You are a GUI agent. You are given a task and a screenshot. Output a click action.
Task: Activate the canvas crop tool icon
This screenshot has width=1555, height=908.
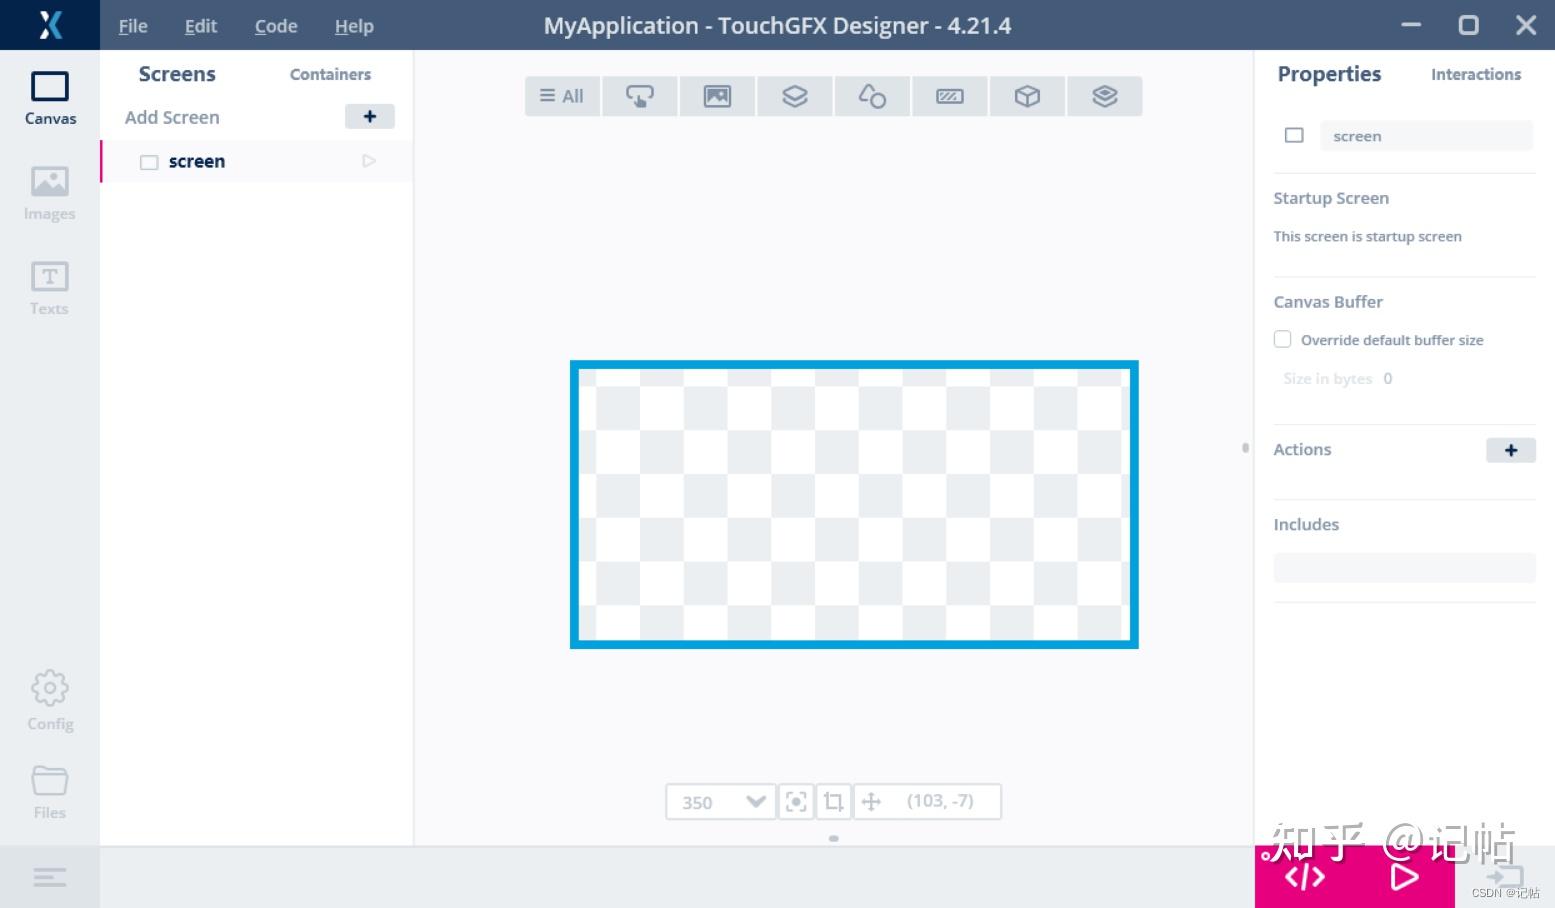[x=833, y=801]
